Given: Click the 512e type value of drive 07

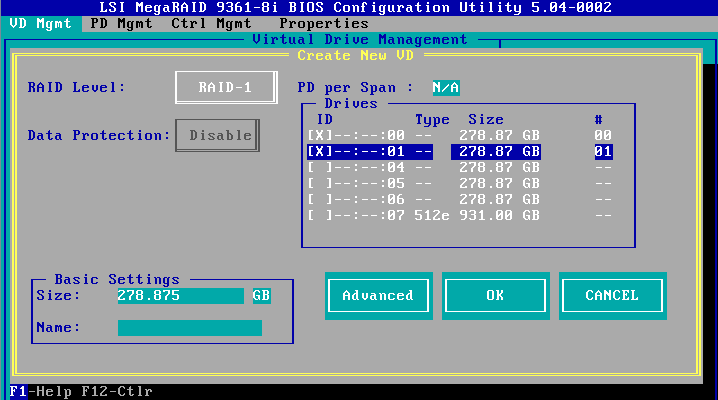Looking at the screenshot, I should 432,216.
